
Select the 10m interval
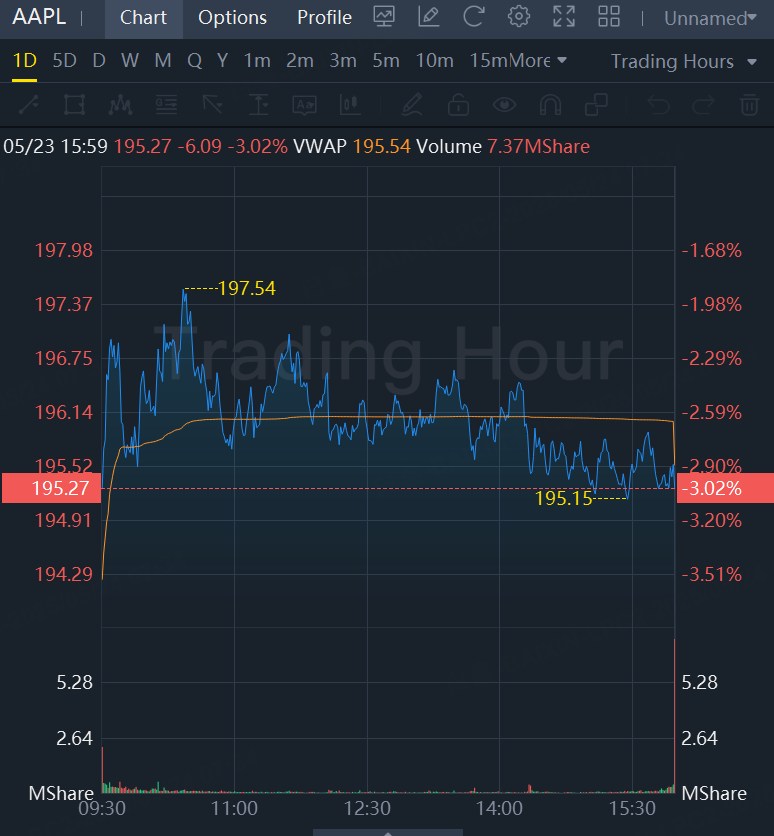point(434,60)
